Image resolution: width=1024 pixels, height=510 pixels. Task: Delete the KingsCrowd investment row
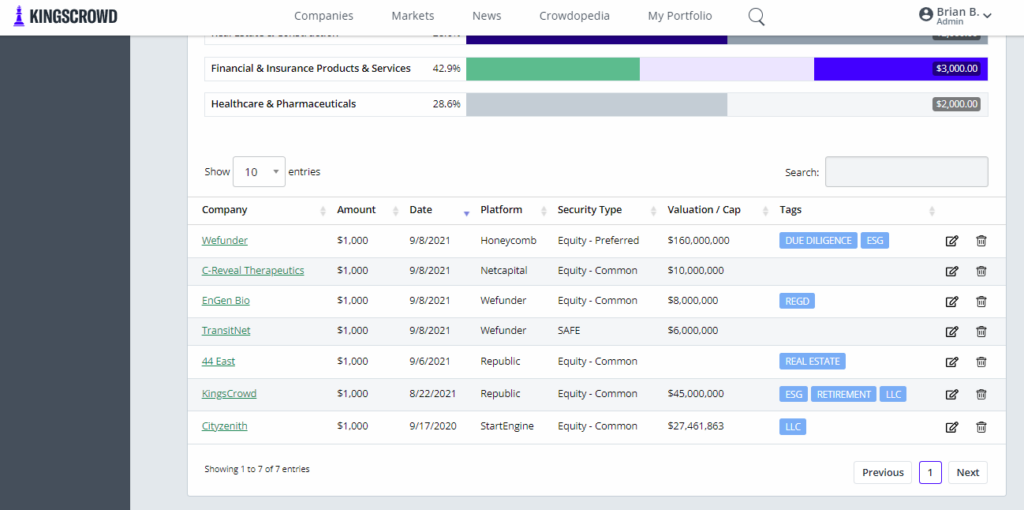coord(981,394)
